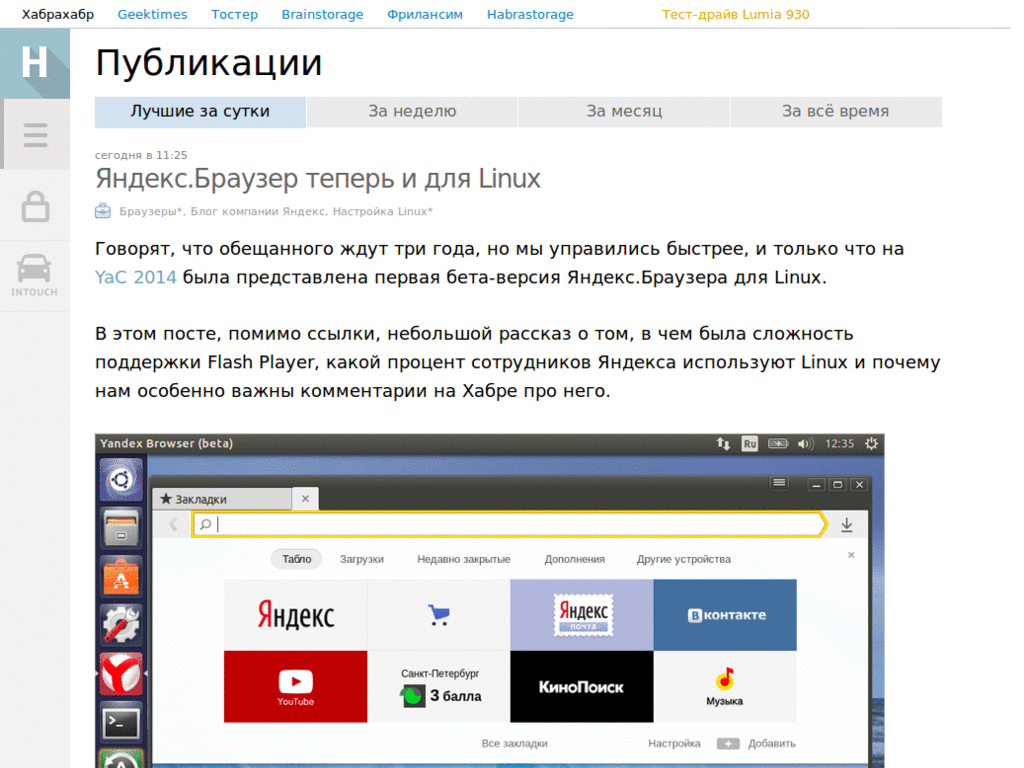1024x768 pixels.
Task: Select the Лучшие за сутки tab
Action: pyautogui.click(x=200, y=112)
